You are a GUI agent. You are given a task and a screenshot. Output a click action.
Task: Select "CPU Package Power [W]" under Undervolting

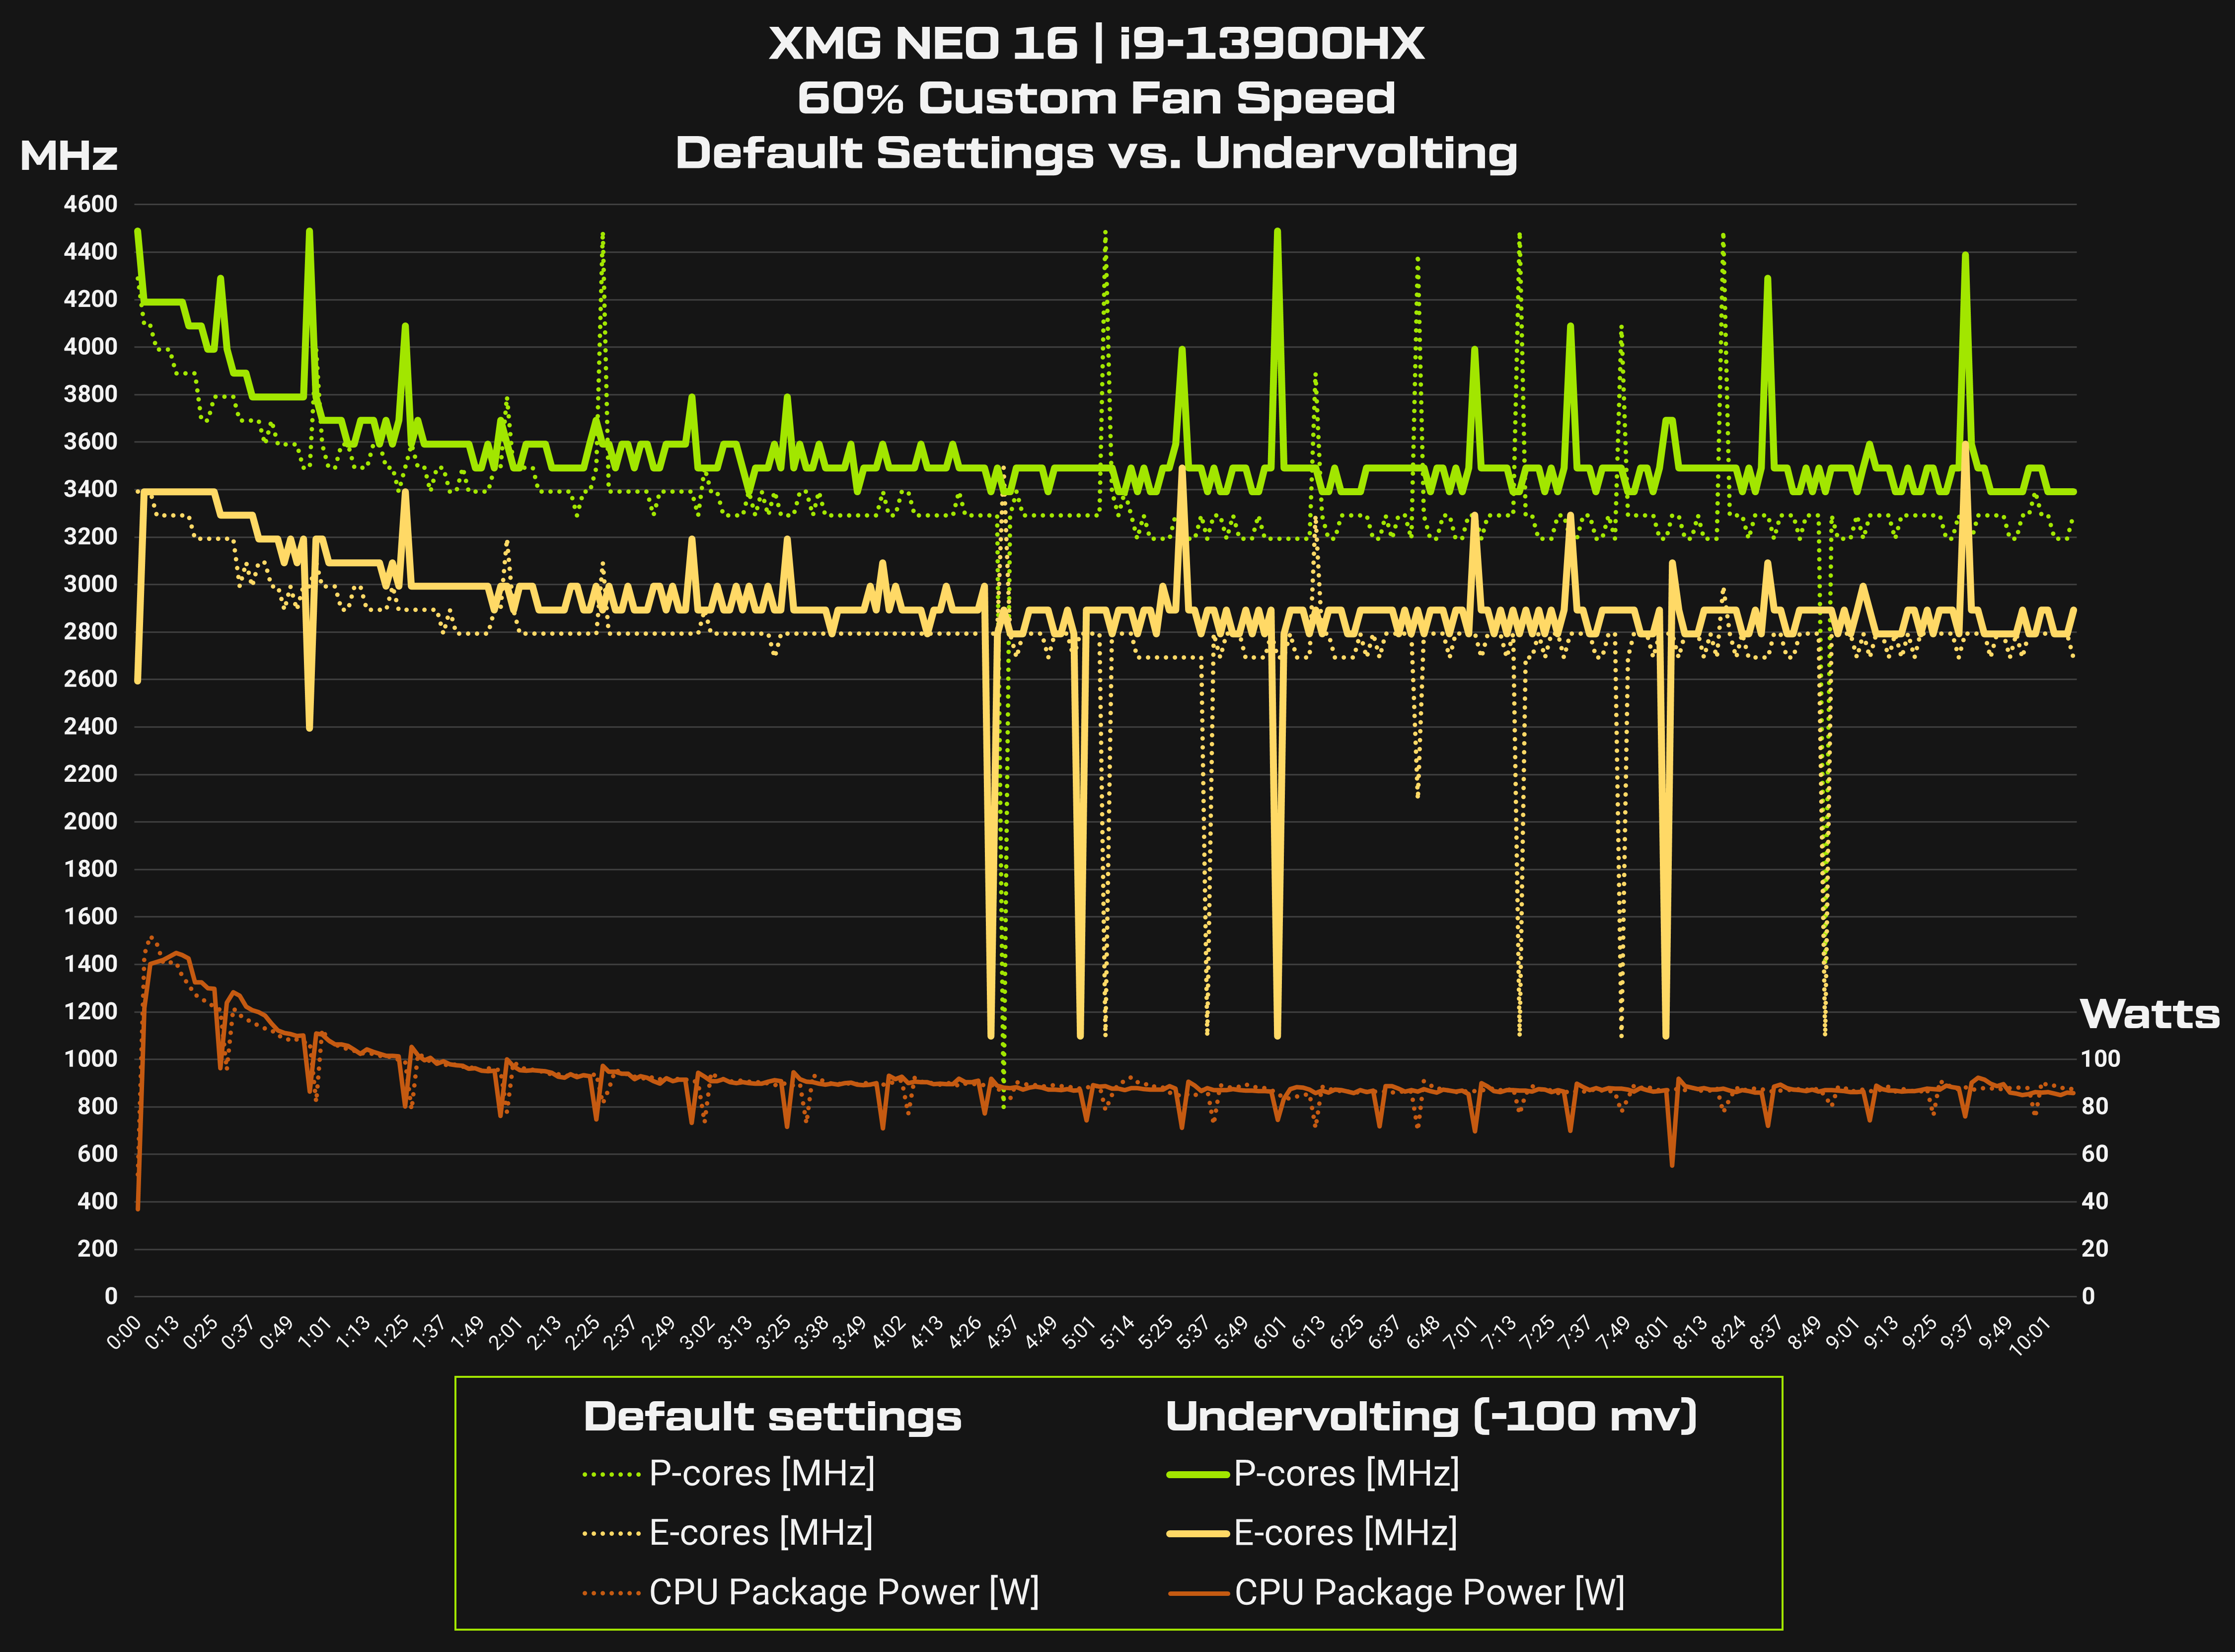click(x=1429, y=1592)
